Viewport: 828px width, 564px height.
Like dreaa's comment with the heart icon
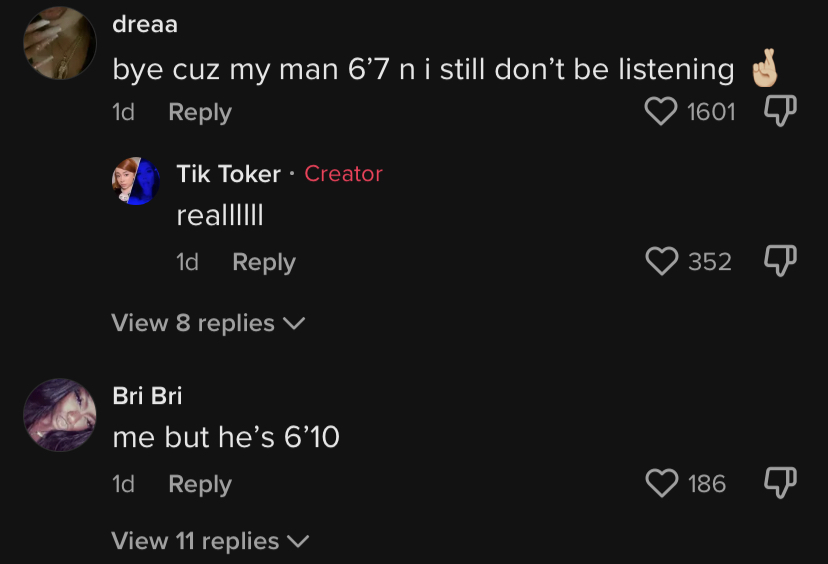(661, 111)
